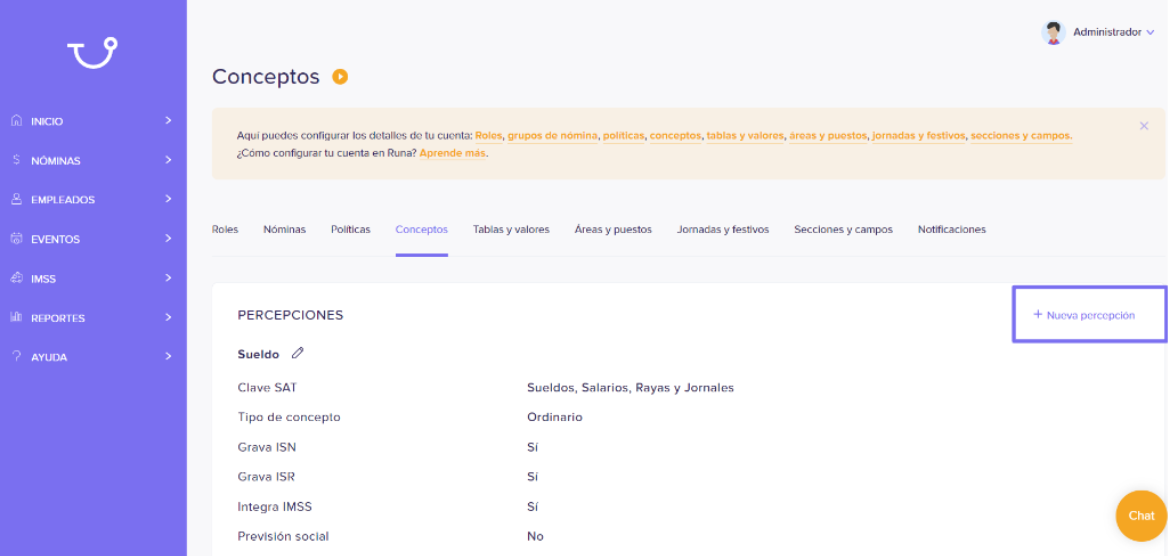Screen dimensions: 1176x556
Task: Open the orange Chat bubble
Action: point(1142,515)
